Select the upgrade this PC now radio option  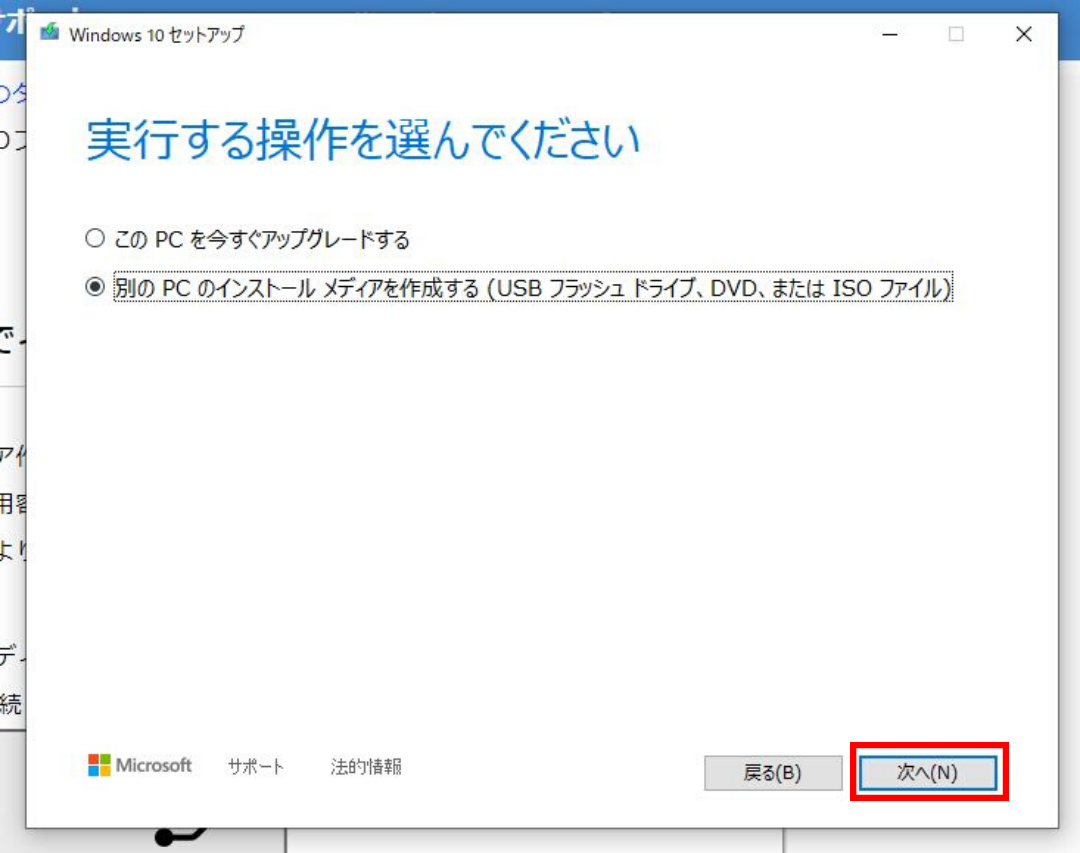(95, 238)
